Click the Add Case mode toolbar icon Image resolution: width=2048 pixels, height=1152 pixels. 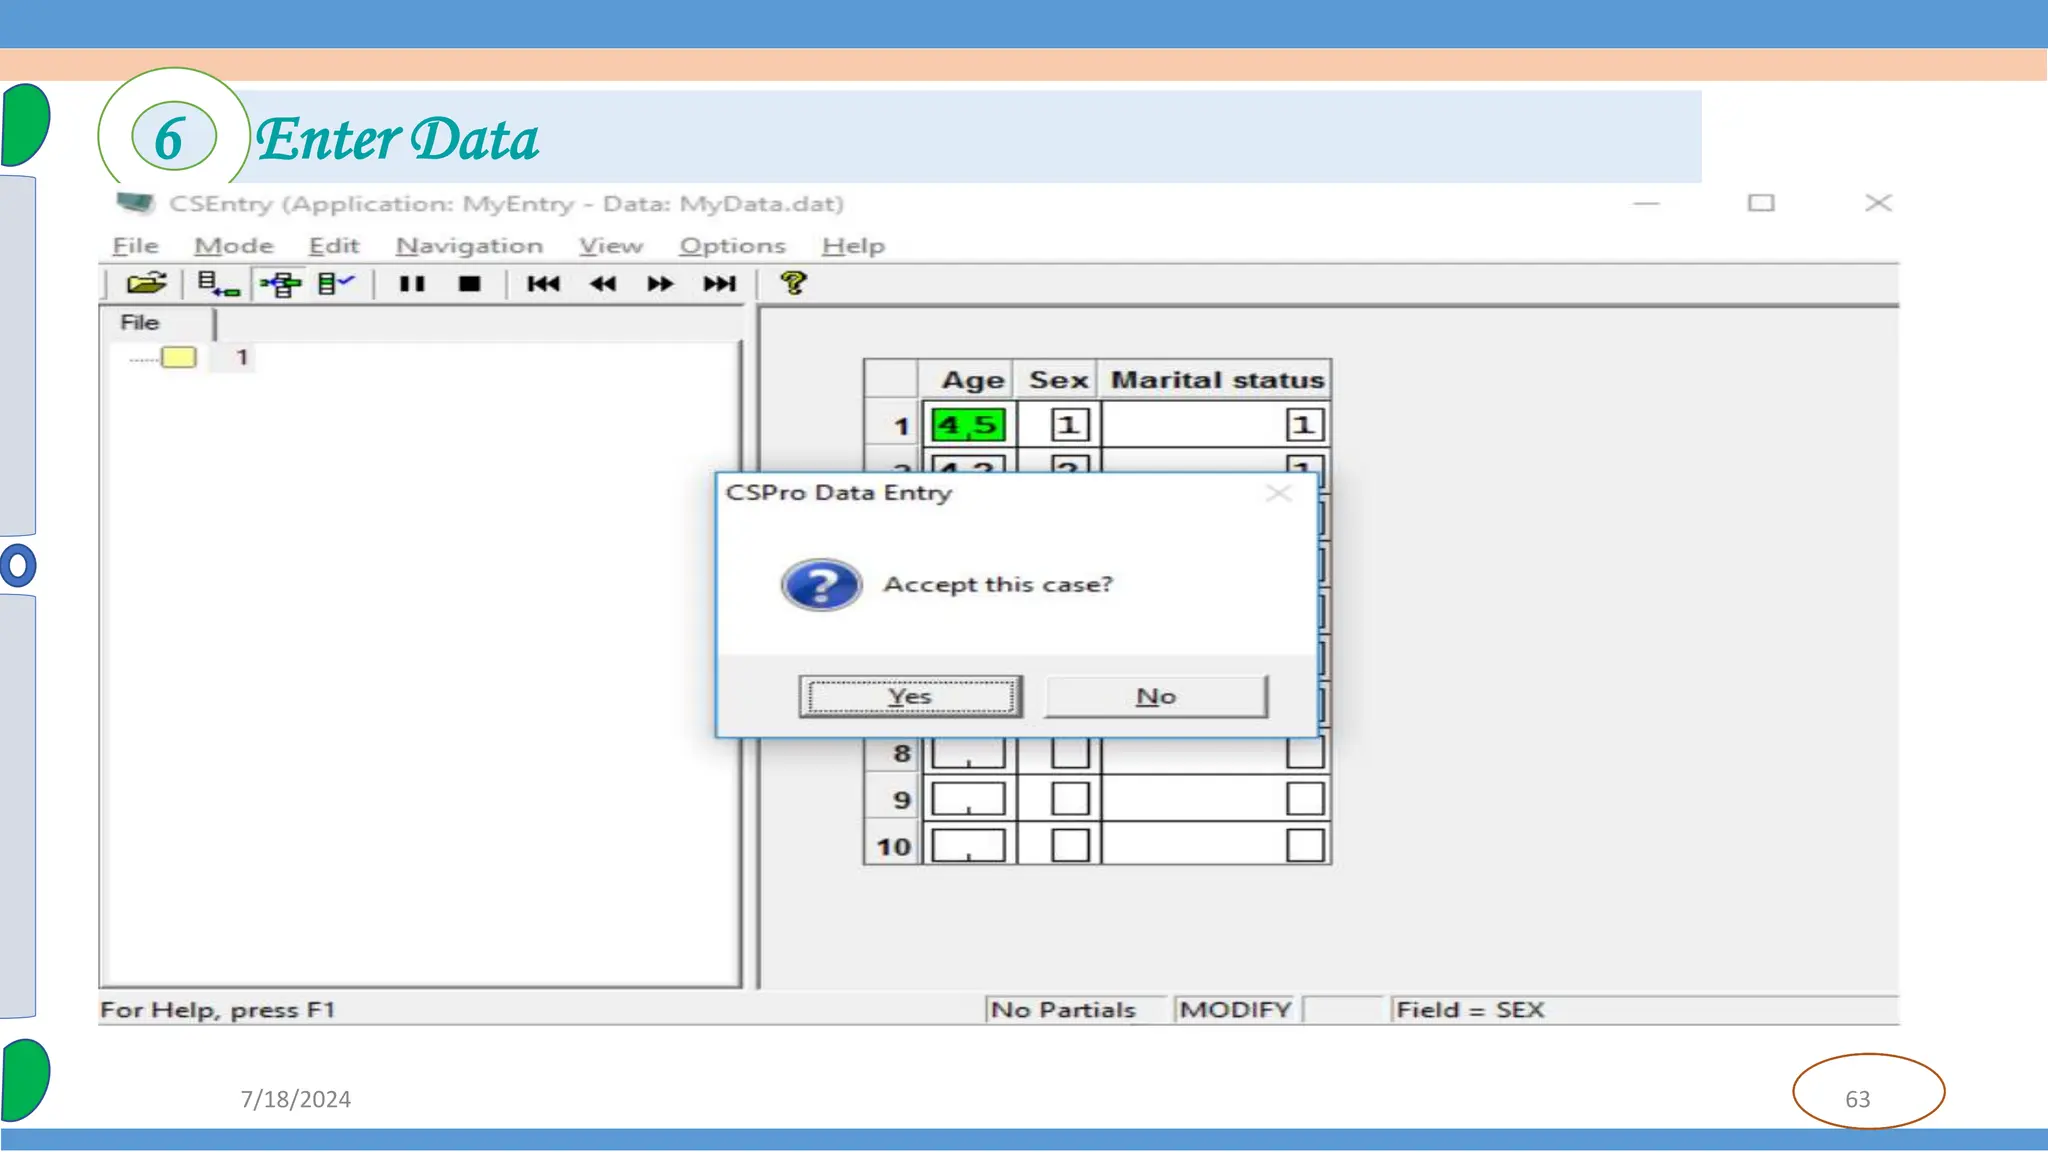click(218, 284)
